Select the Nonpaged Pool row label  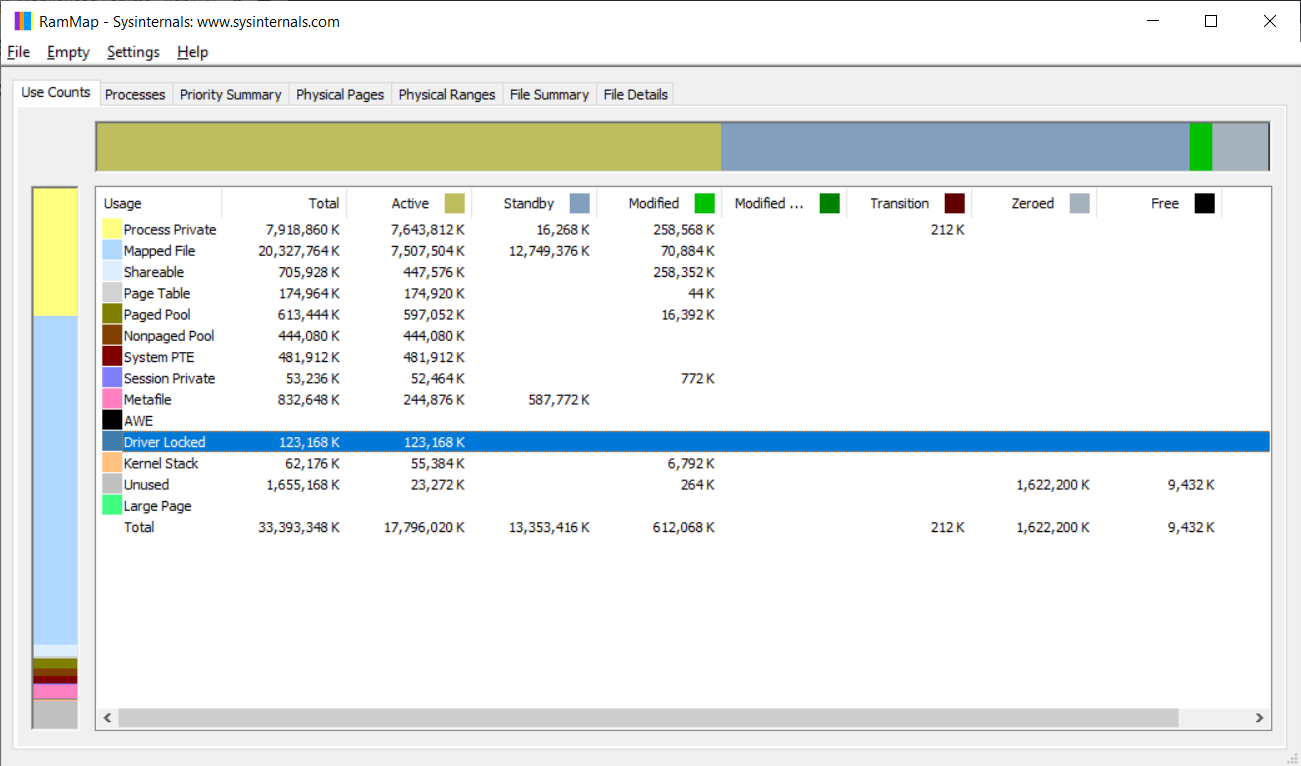(x=169, y=336)
